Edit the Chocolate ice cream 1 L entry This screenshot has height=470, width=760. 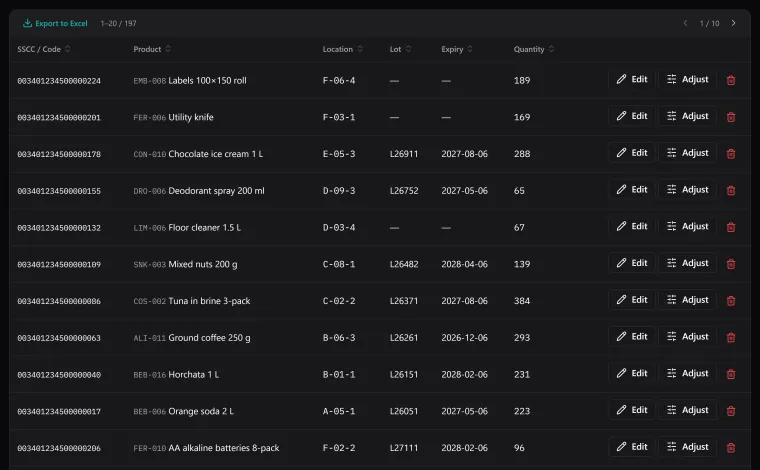pyautogui.click(x=632, y=153)
